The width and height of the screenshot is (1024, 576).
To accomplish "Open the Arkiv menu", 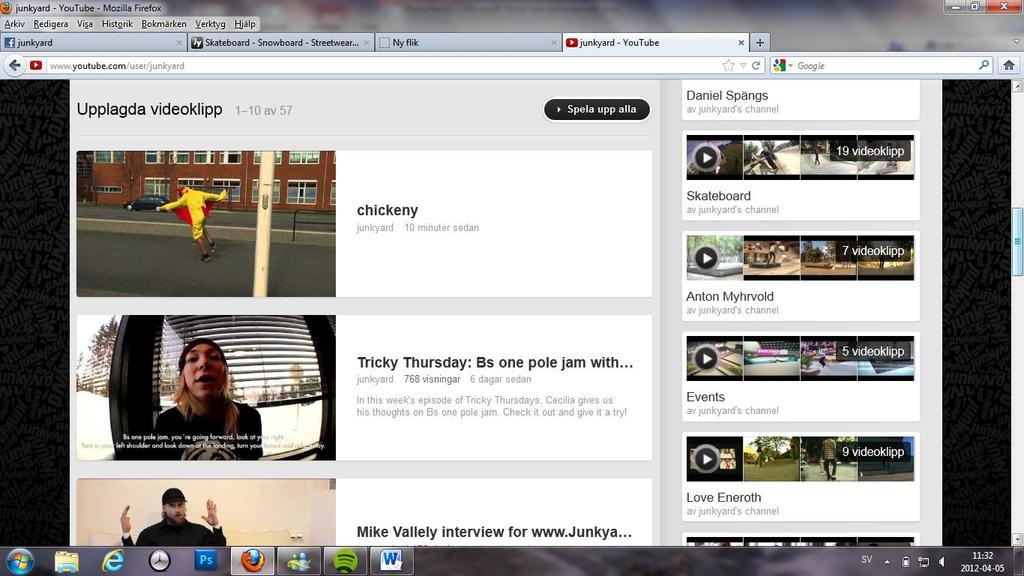I will coord(14,24).
